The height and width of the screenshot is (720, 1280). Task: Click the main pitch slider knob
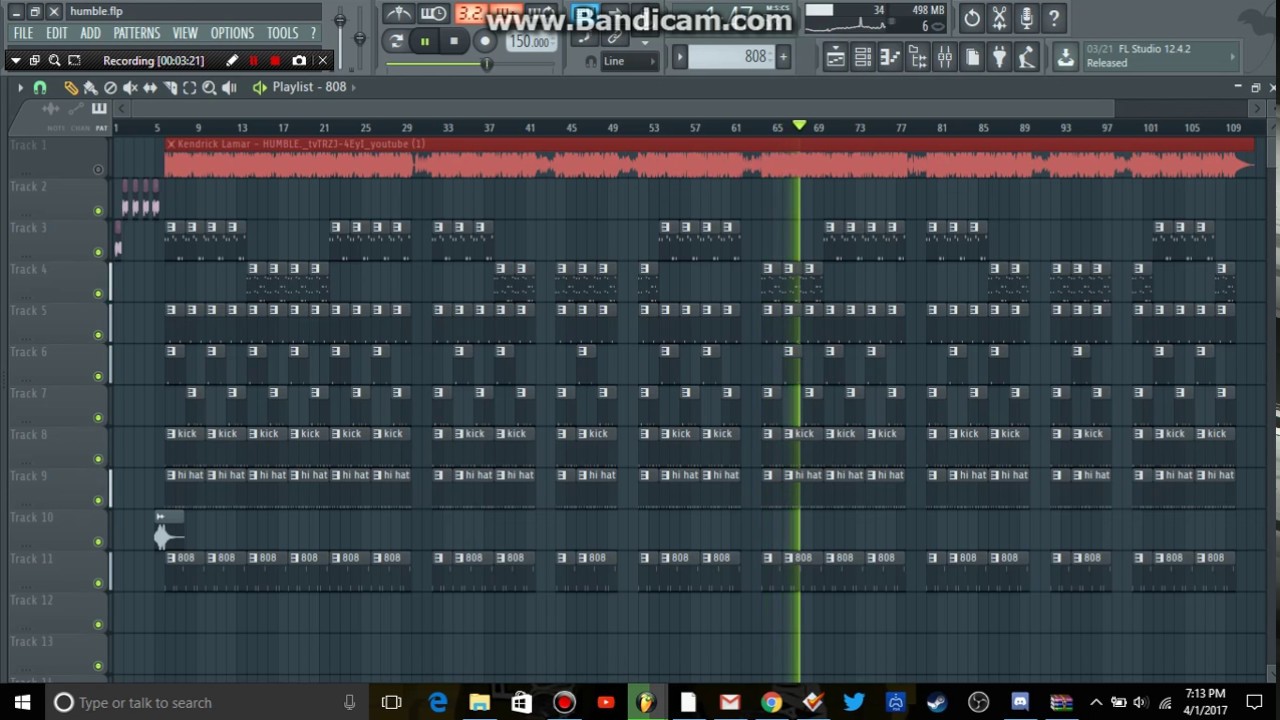pos(359,38)
